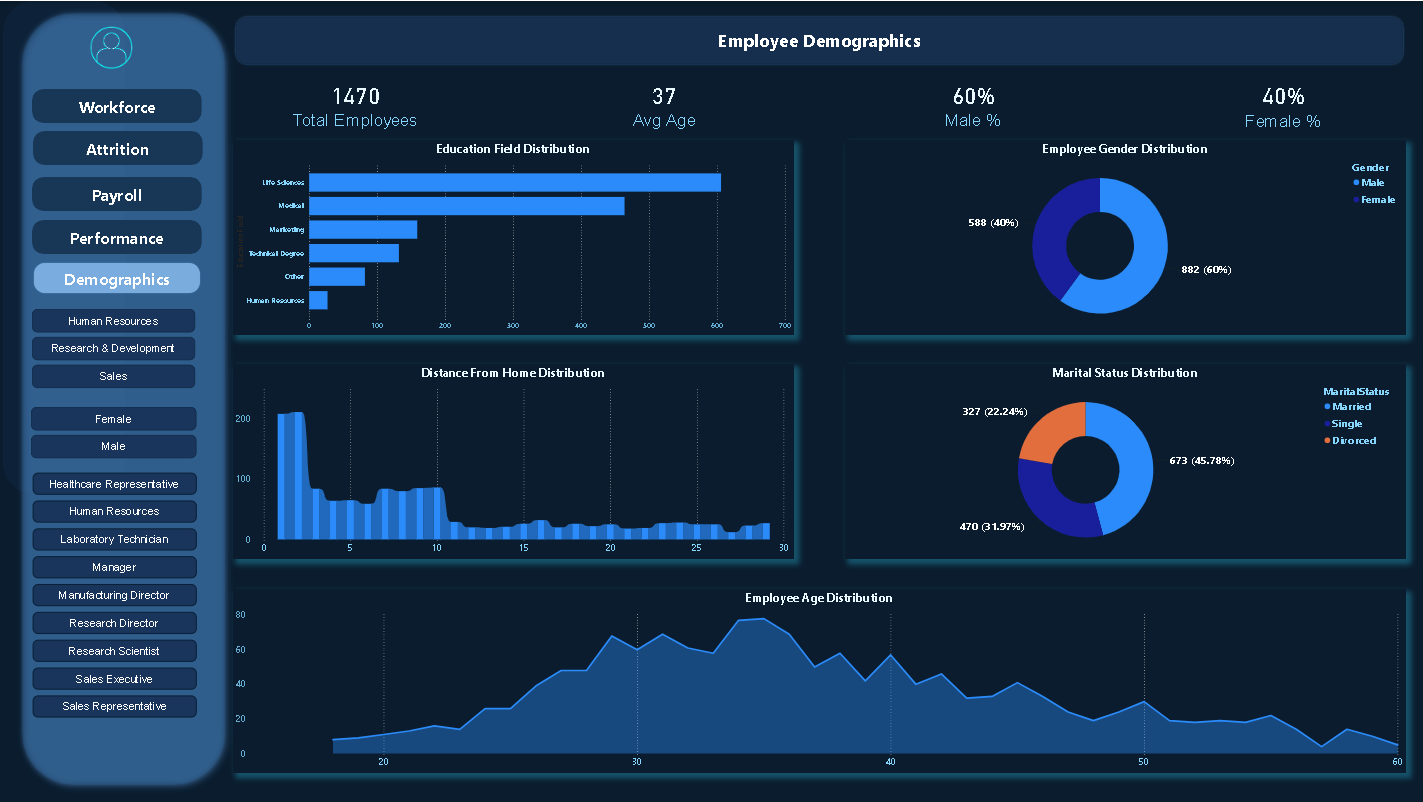Click the 327 (22.24%) data label
Image resolution: width=1423 pixels, height=802 pixels.
[x=994, y=412]
